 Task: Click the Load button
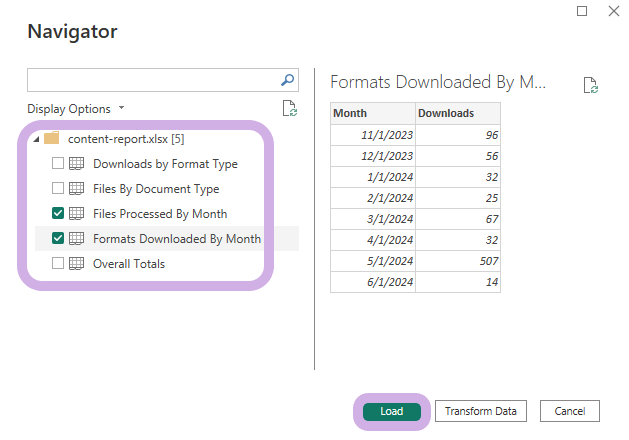pos(392,411)
